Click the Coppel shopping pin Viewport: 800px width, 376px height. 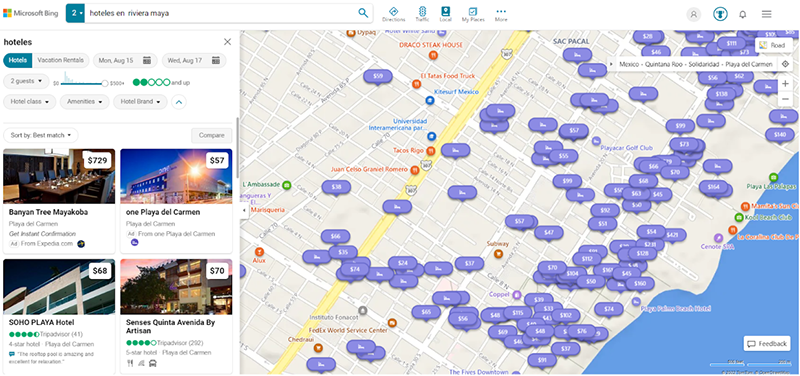click(x=516, y=294)
